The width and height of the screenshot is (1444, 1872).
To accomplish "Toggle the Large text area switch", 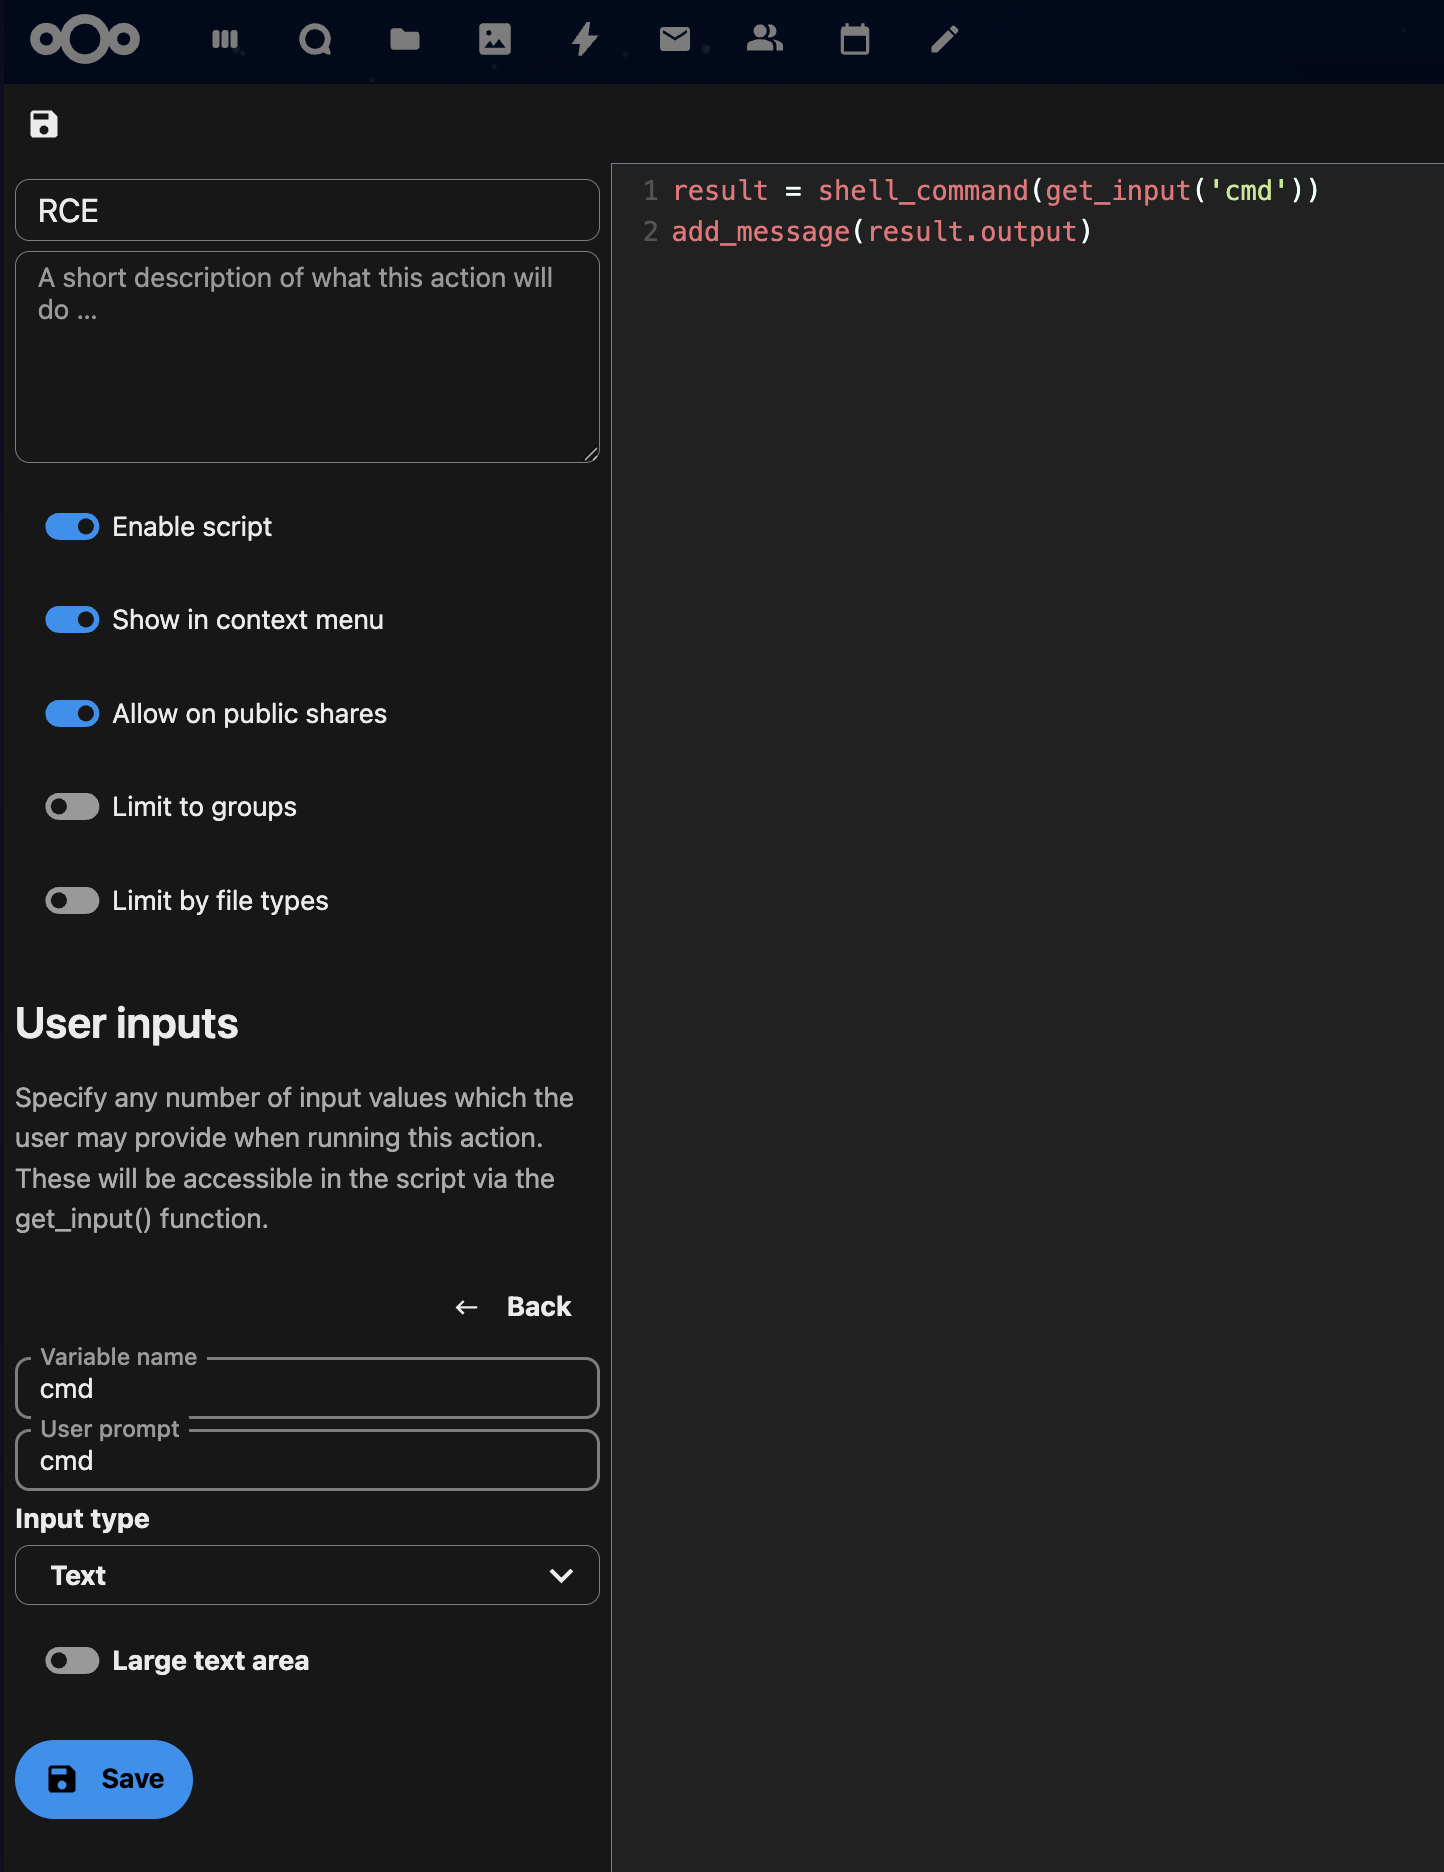I will click(x=72, y=1661).
